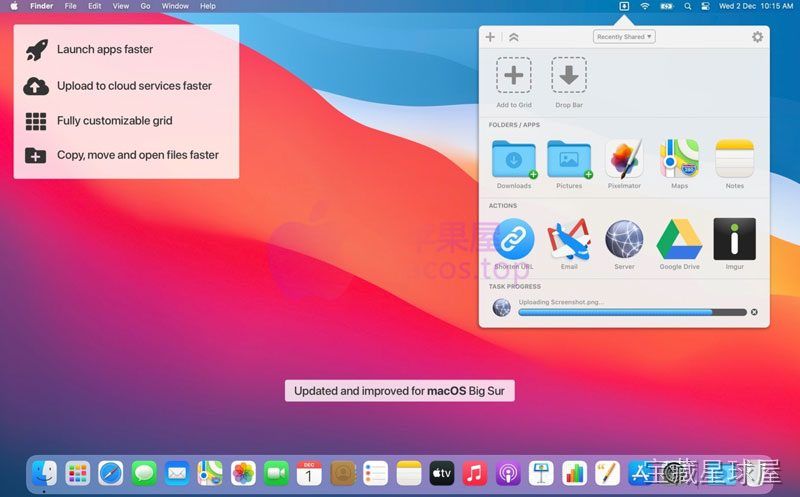
Task: Open the Finder menu
Action: coord(41,6)
